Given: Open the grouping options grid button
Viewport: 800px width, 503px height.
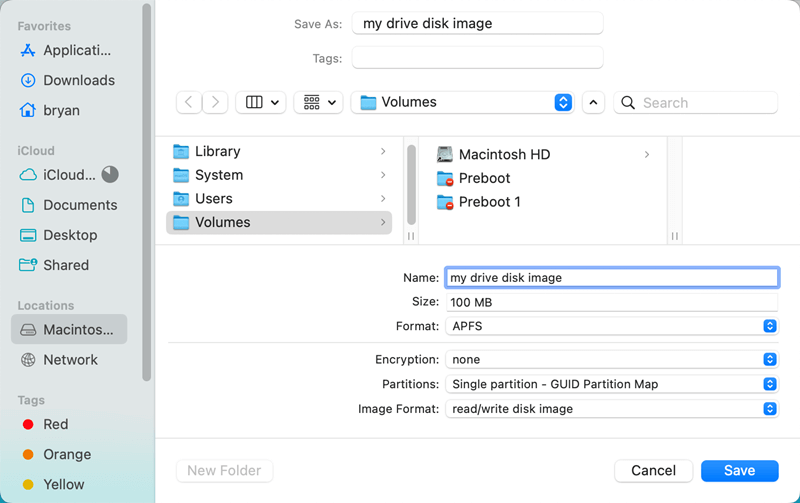Looking at the screenshot, I should (319, 102).
